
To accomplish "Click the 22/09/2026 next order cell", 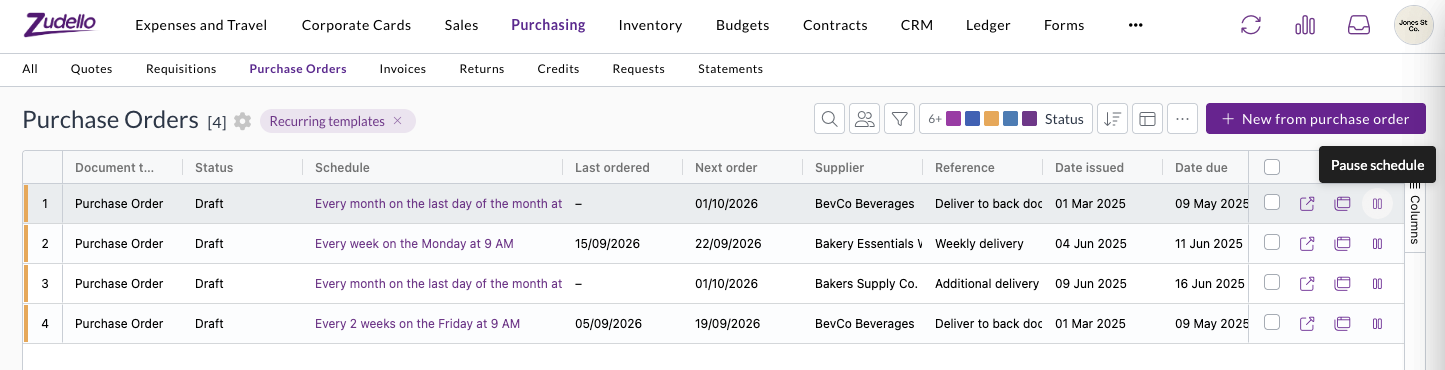I will tap(742, 243).
